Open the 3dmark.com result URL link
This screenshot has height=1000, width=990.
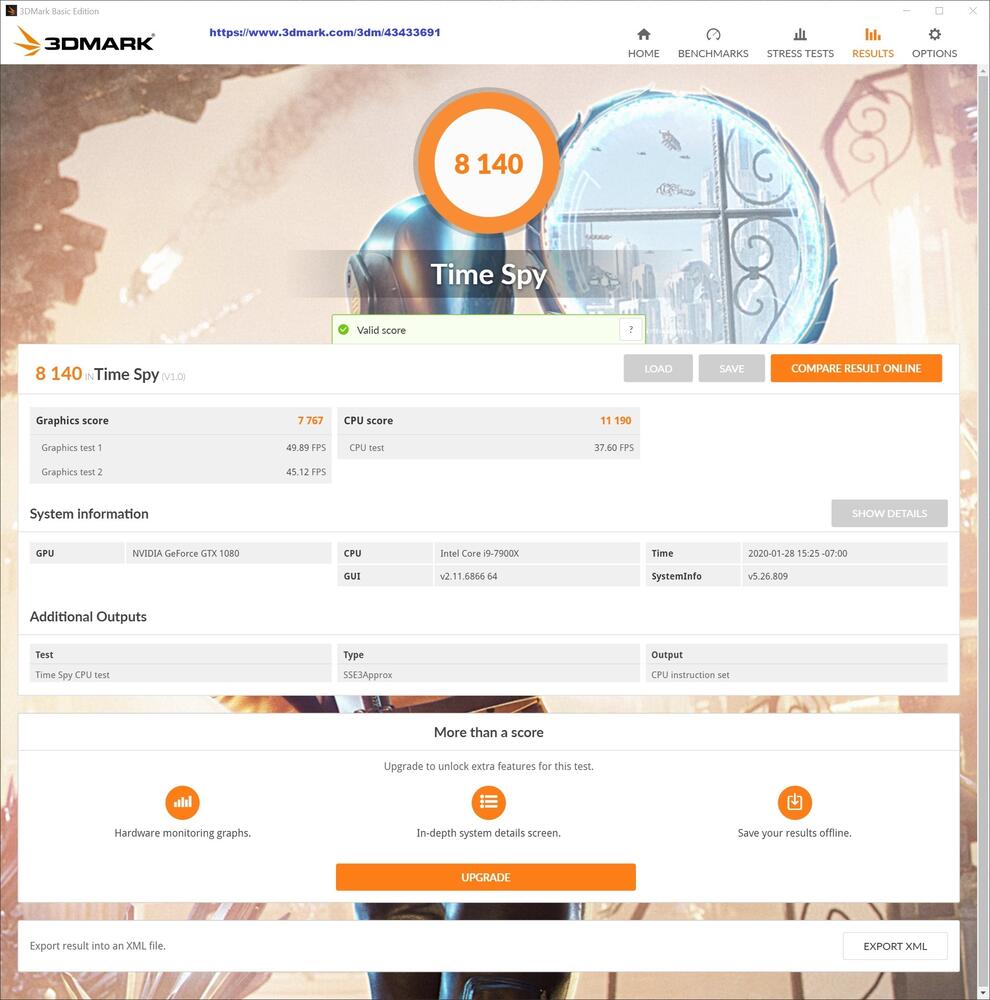coord(325,33)
